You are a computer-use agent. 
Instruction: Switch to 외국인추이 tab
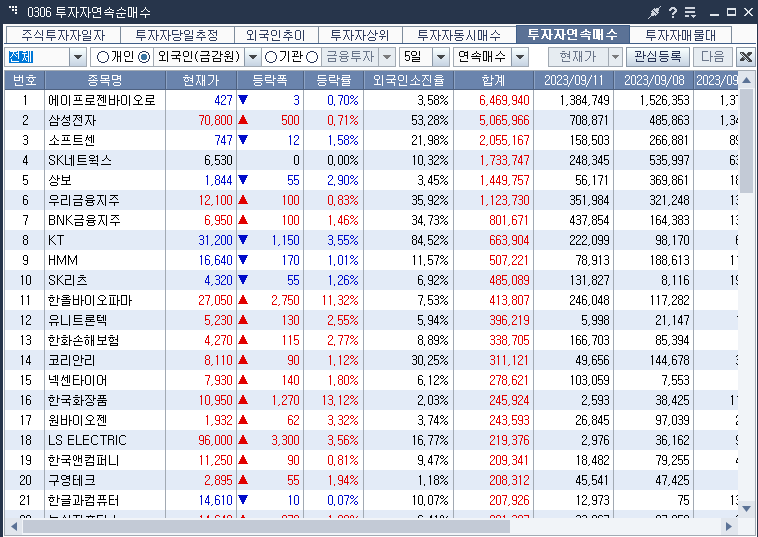click(276, 35)
